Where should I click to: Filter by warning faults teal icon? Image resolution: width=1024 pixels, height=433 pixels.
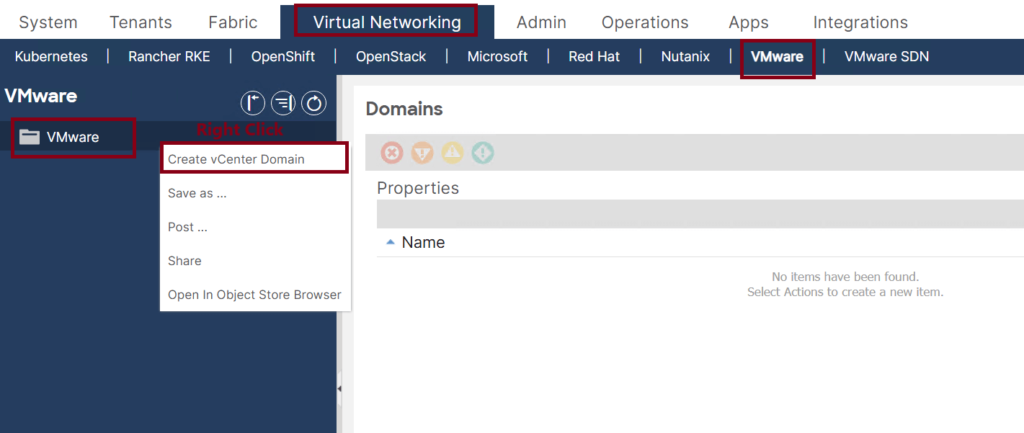[483, 153]
